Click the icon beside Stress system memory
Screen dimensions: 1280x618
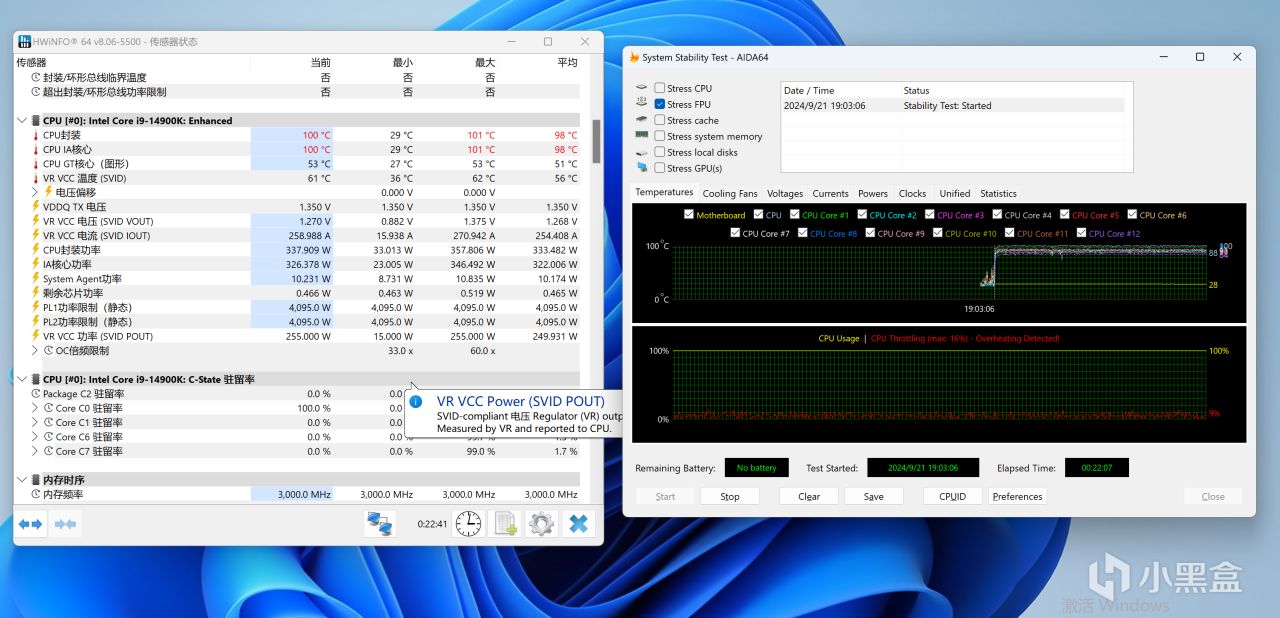click(x=641, y=136)
